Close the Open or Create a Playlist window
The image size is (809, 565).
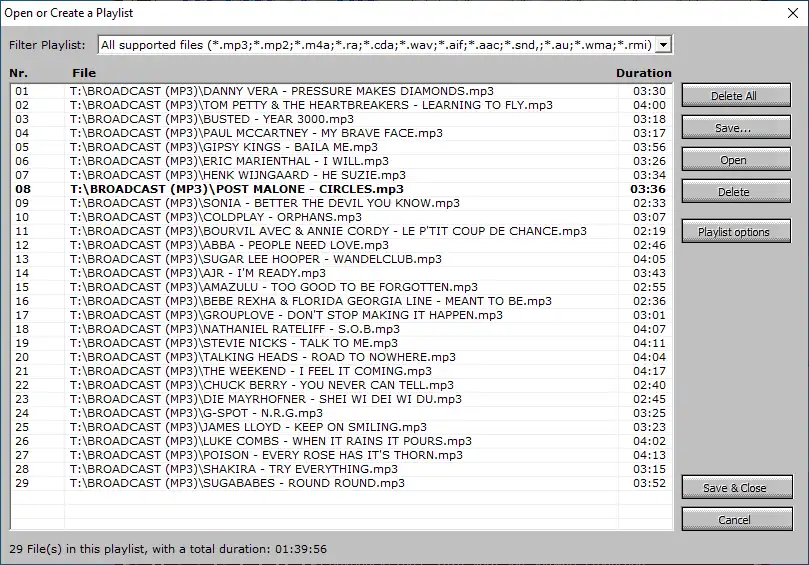[793, 13]
